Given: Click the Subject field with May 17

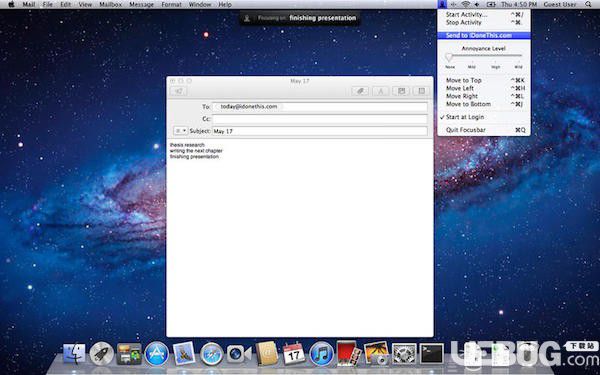Looking at the screenshot, I should (x=320, y=131).
